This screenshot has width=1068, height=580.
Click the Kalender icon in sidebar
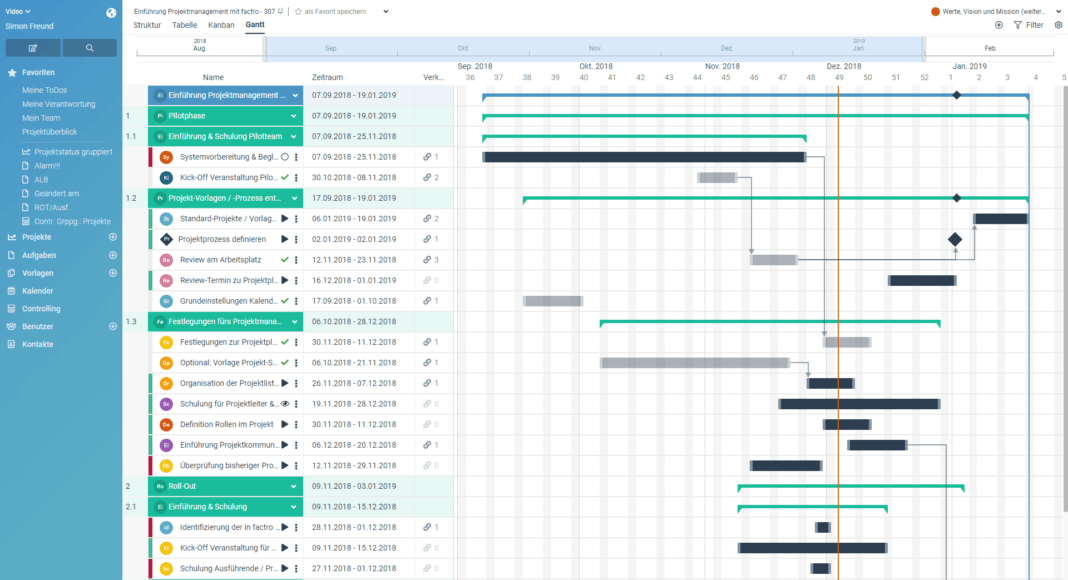[12, 291]
